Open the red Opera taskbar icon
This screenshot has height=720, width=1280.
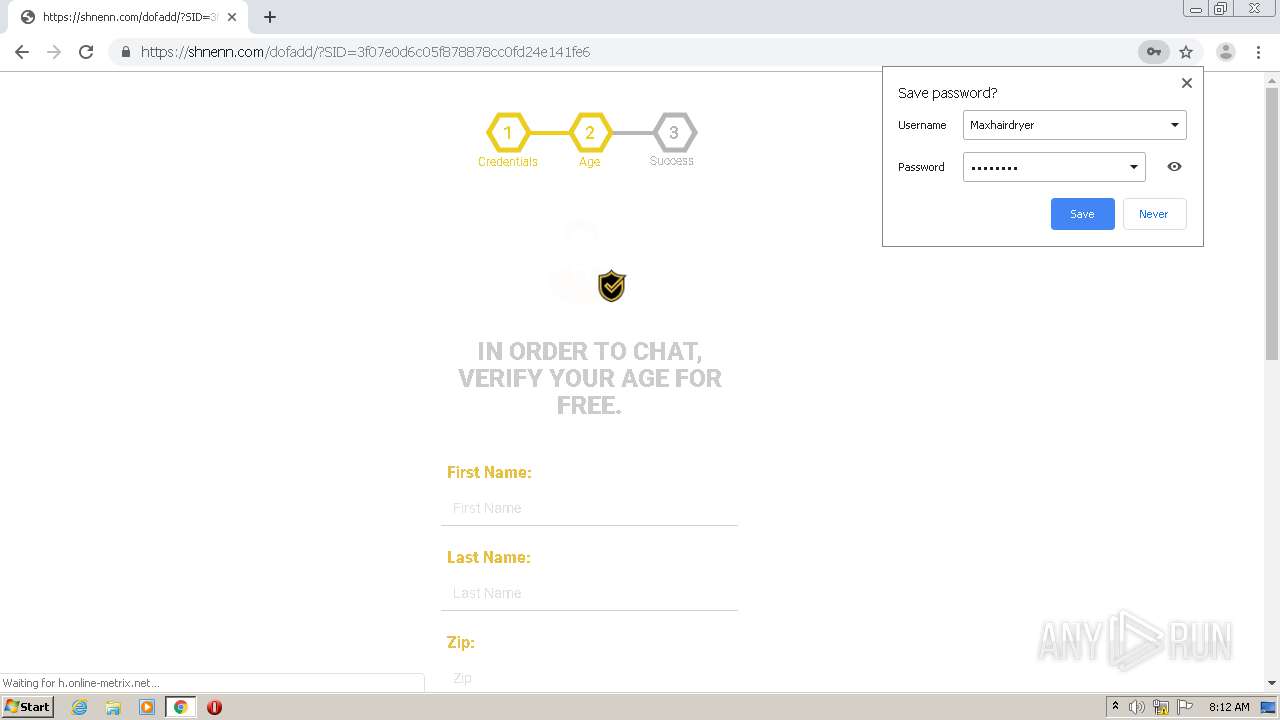click(x=214, y=707)
